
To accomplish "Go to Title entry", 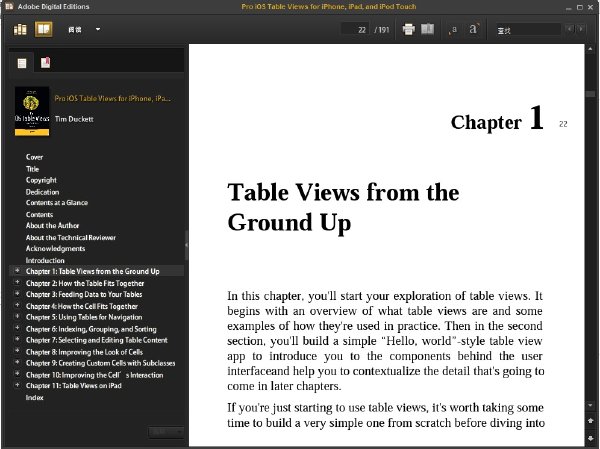I will point(33,169).
